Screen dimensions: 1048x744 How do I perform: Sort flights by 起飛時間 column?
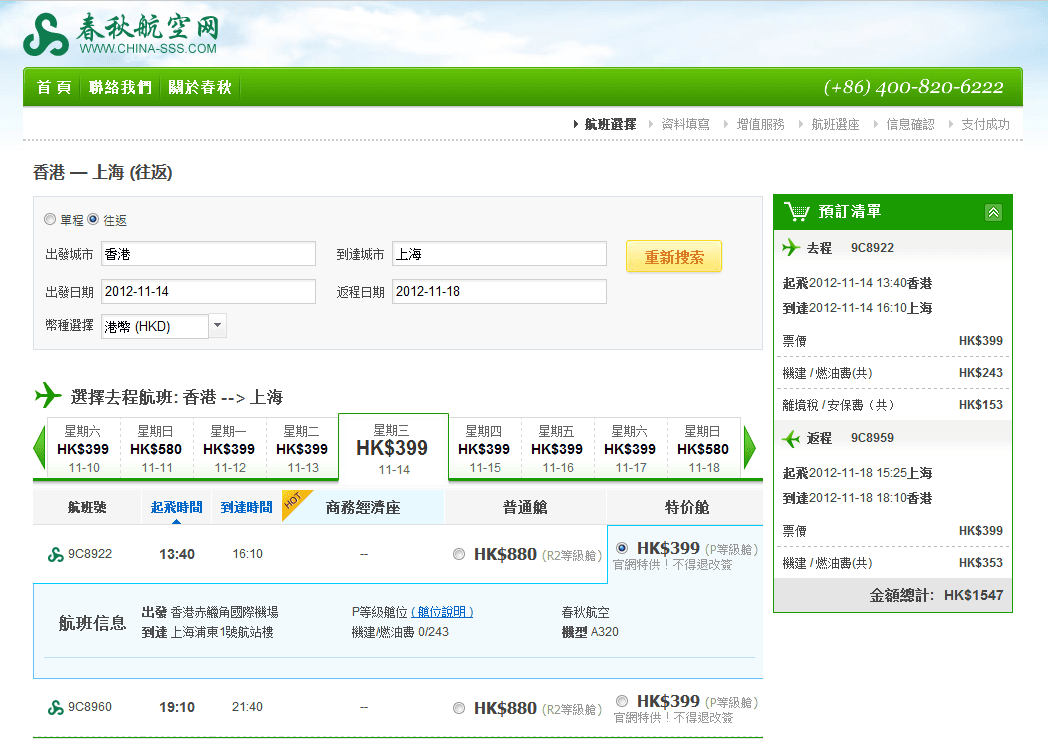pyautogui.click(x=176, y=507)
